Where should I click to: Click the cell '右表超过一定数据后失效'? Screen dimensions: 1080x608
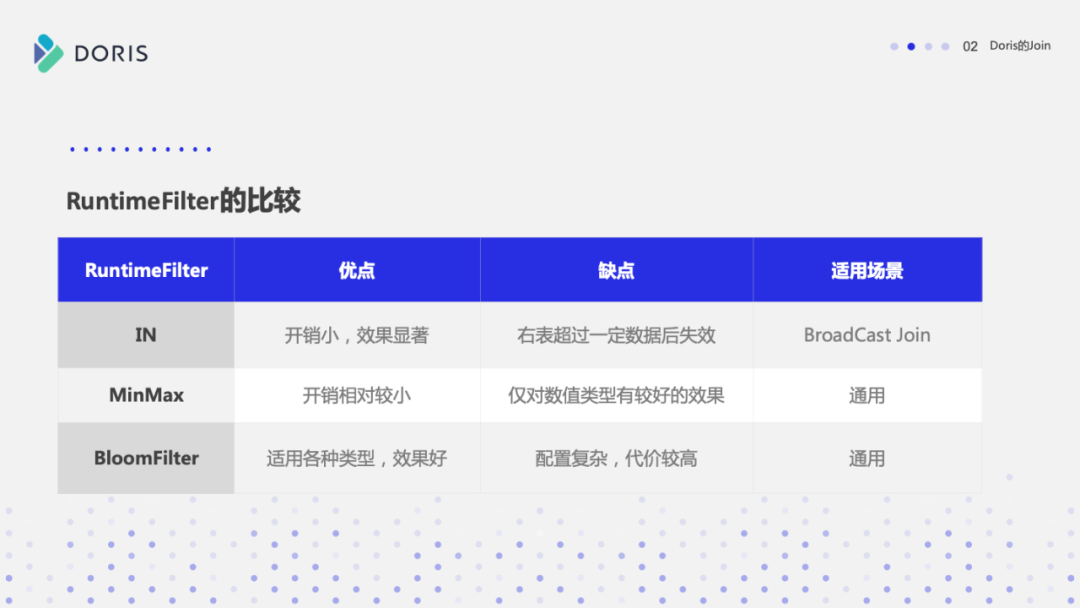(x=616, y=335)
